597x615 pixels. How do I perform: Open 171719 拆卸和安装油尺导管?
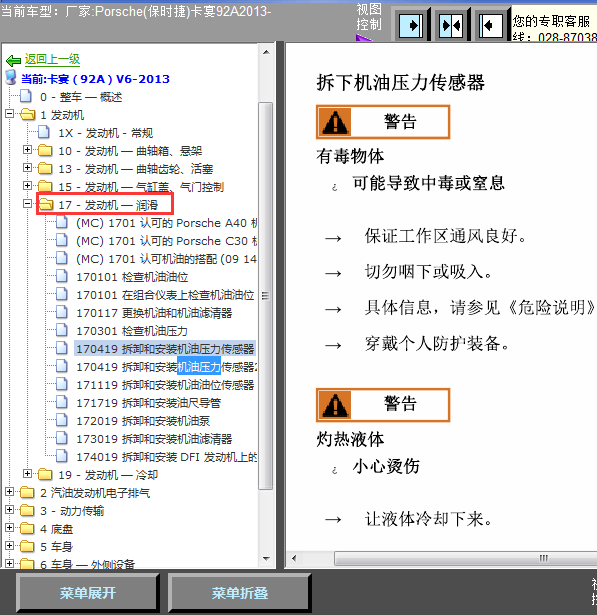click(x=149, y=403)
